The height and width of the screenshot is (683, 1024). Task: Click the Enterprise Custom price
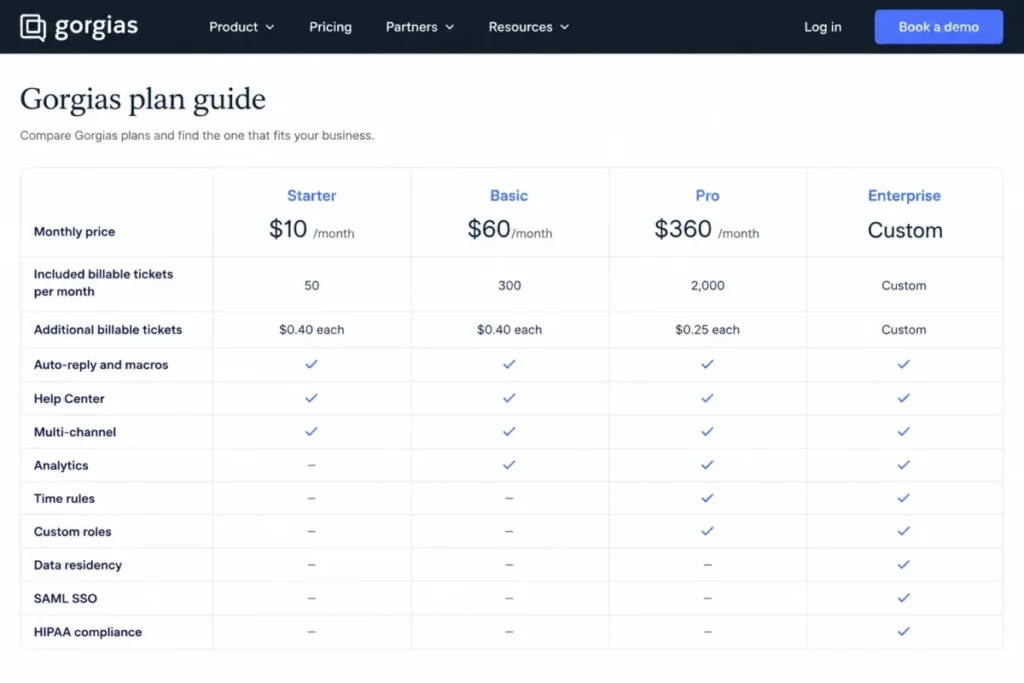pos(904,230)
